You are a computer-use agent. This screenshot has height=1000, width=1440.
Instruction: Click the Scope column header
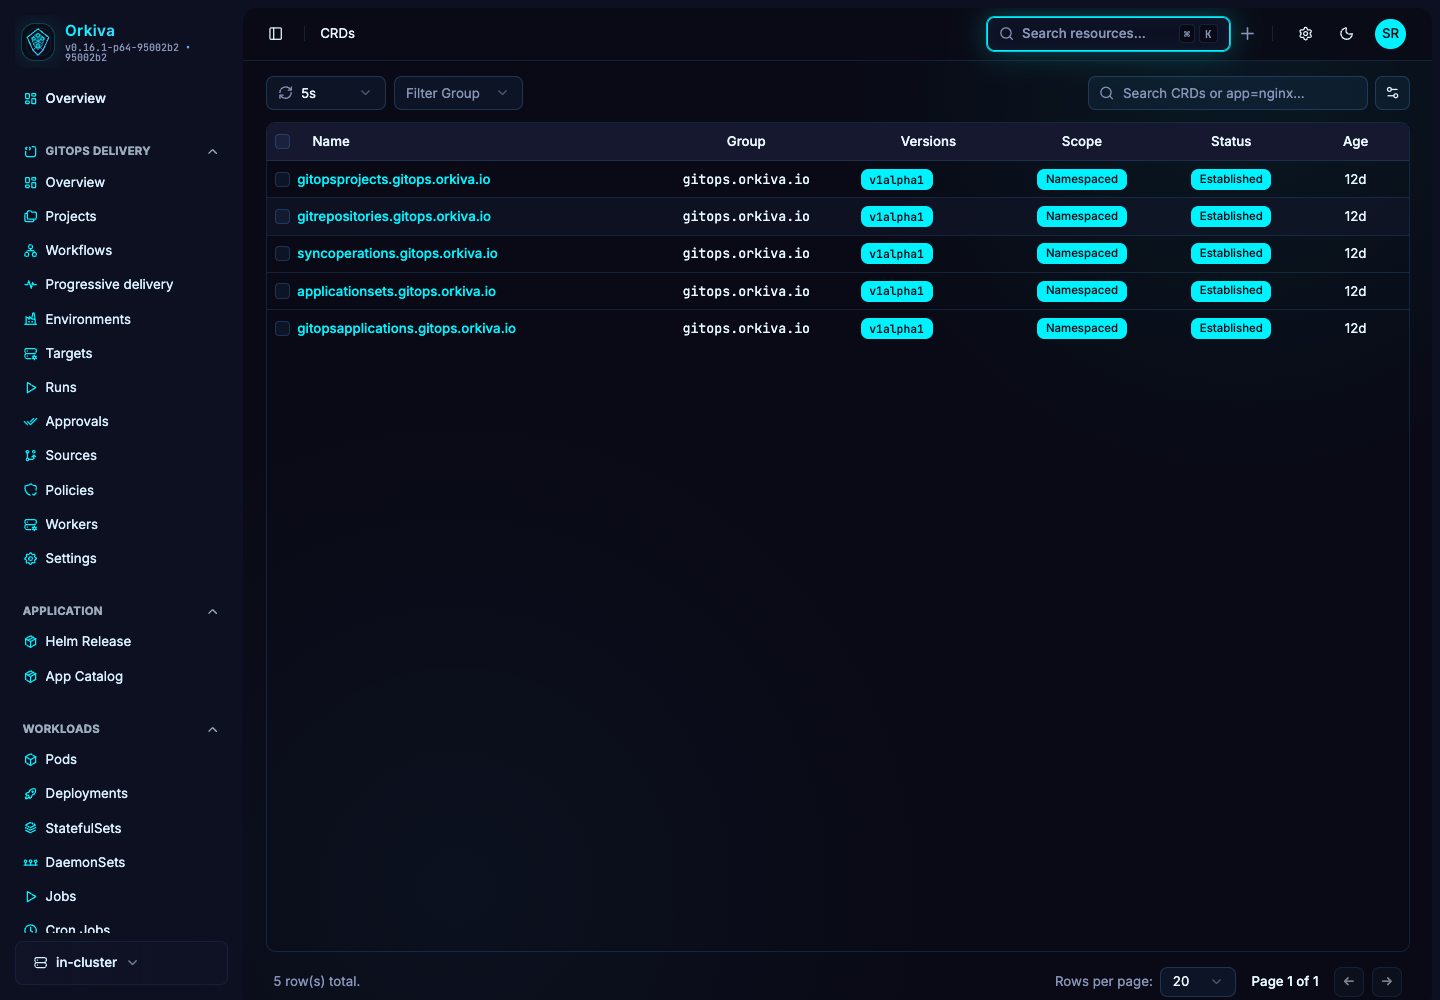click(x=1082, y=141)
